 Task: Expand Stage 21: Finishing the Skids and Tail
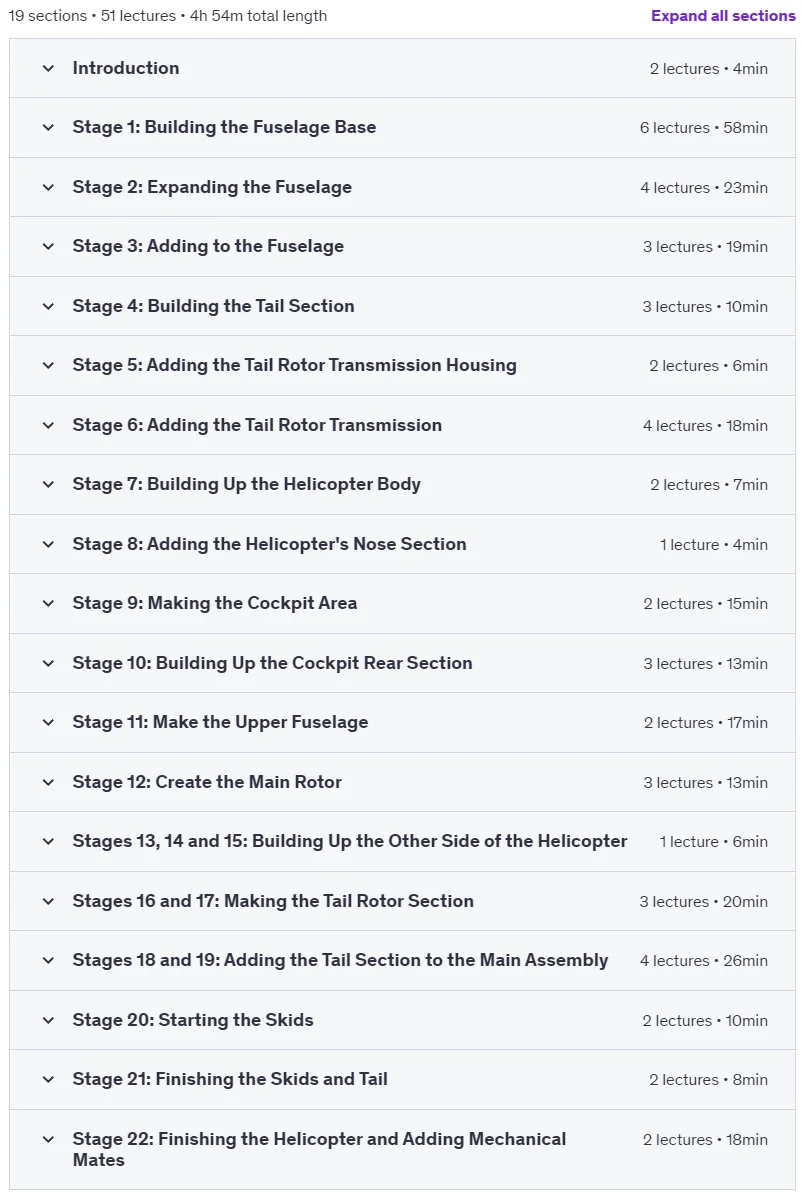point(402,1079)
